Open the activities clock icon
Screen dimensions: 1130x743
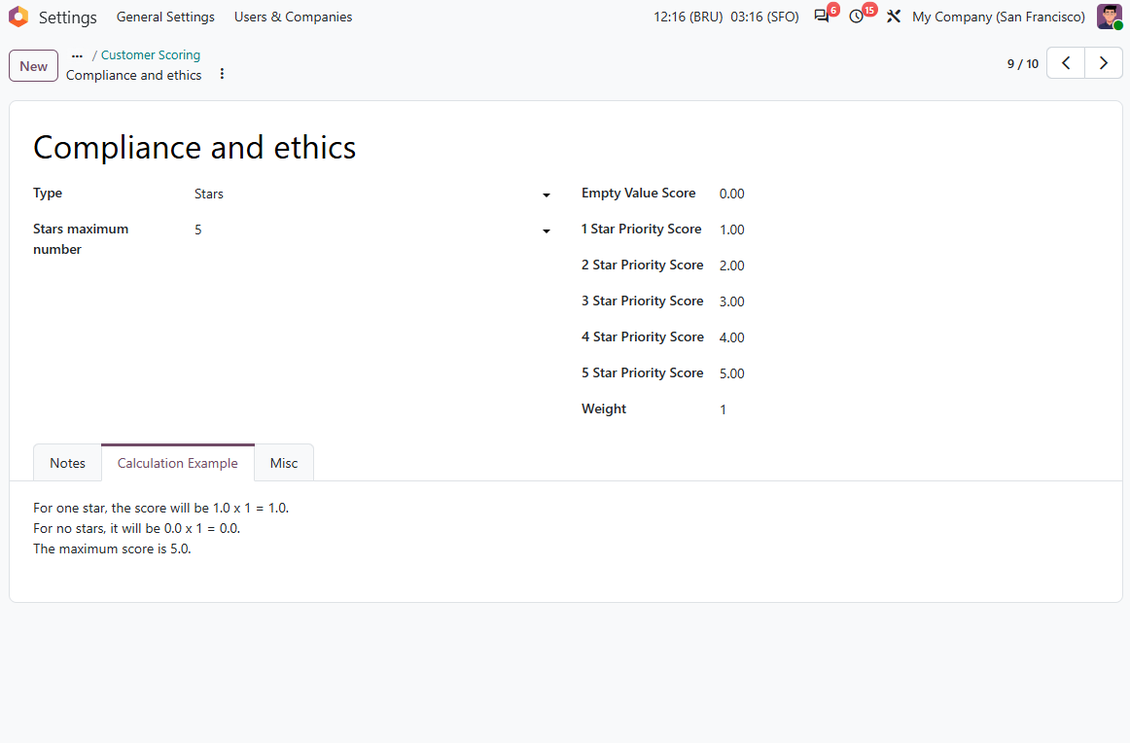tap(856, 16)
